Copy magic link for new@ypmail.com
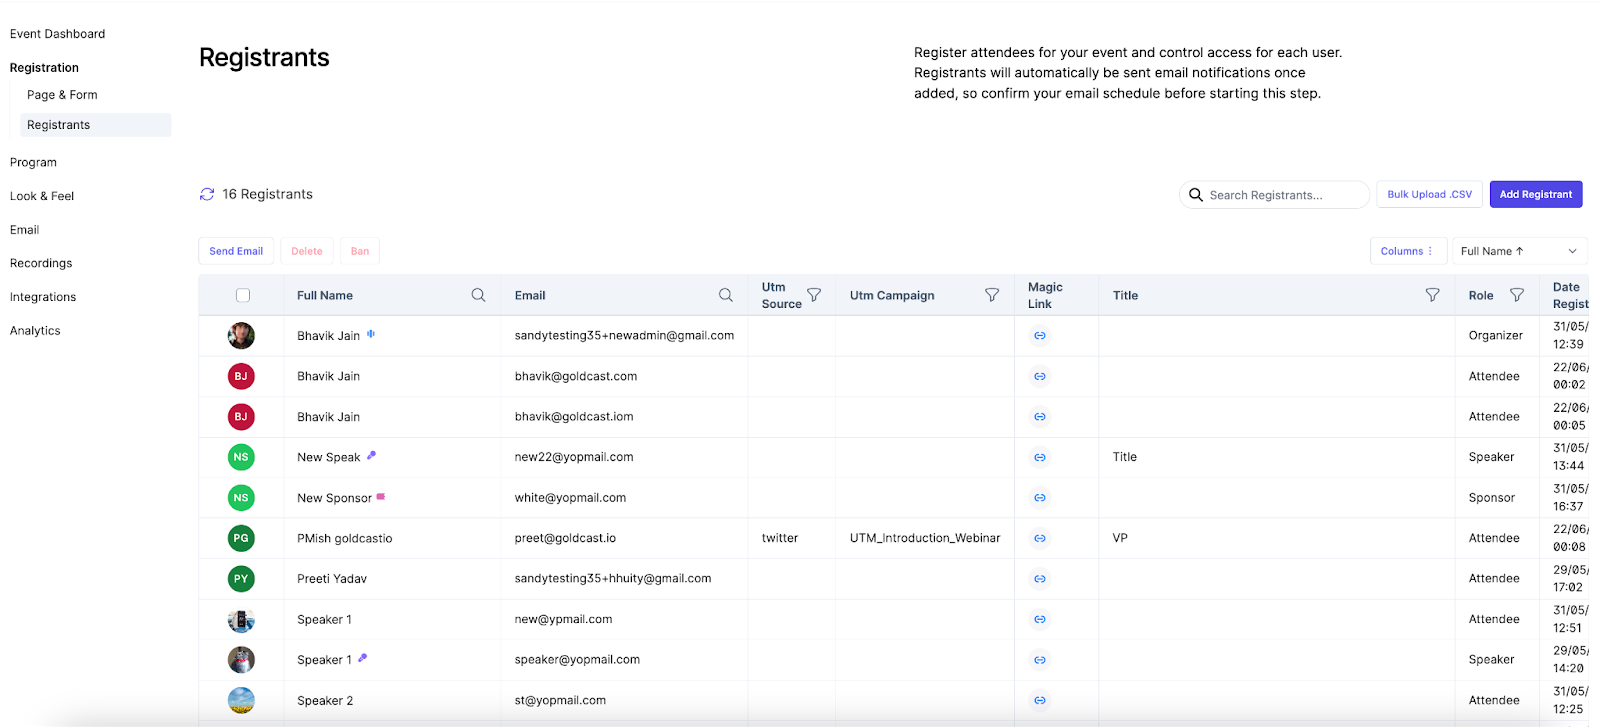Image resolution: width=1600 pixels, height=727 pixels. pos(1040,619)
